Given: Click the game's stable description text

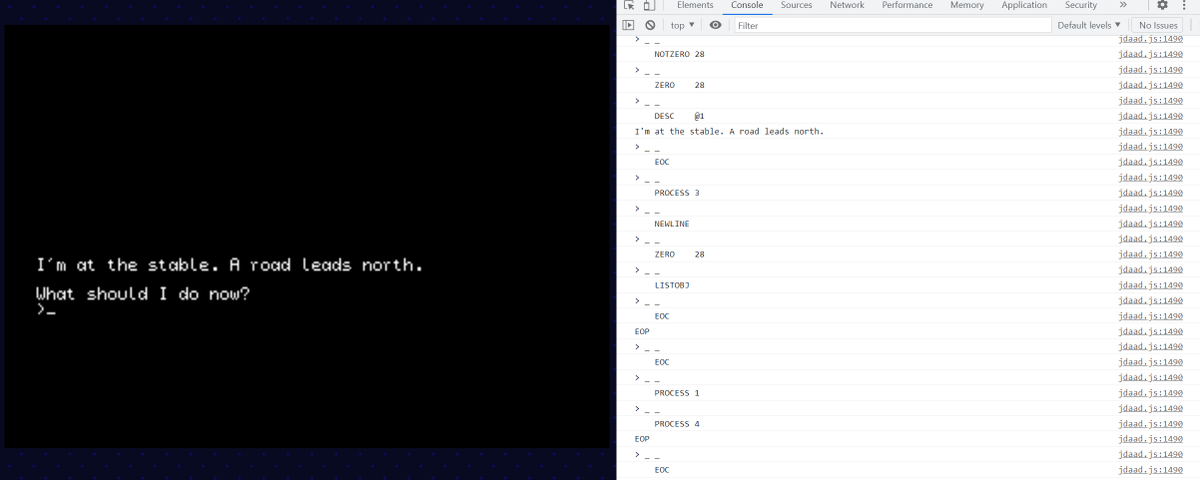Looking at the screenshot, I should click(230, 265).
